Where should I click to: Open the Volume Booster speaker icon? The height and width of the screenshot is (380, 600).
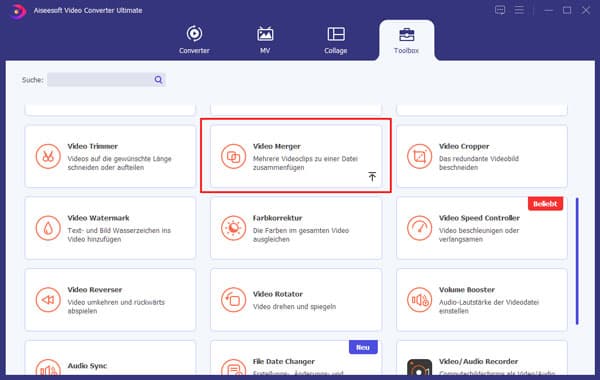[419, 300]
